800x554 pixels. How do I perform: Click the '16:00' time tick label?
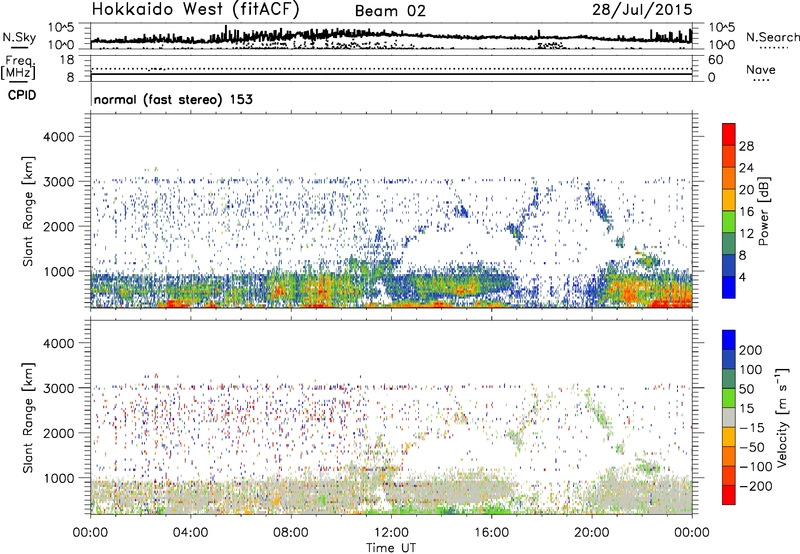(491, 533)
